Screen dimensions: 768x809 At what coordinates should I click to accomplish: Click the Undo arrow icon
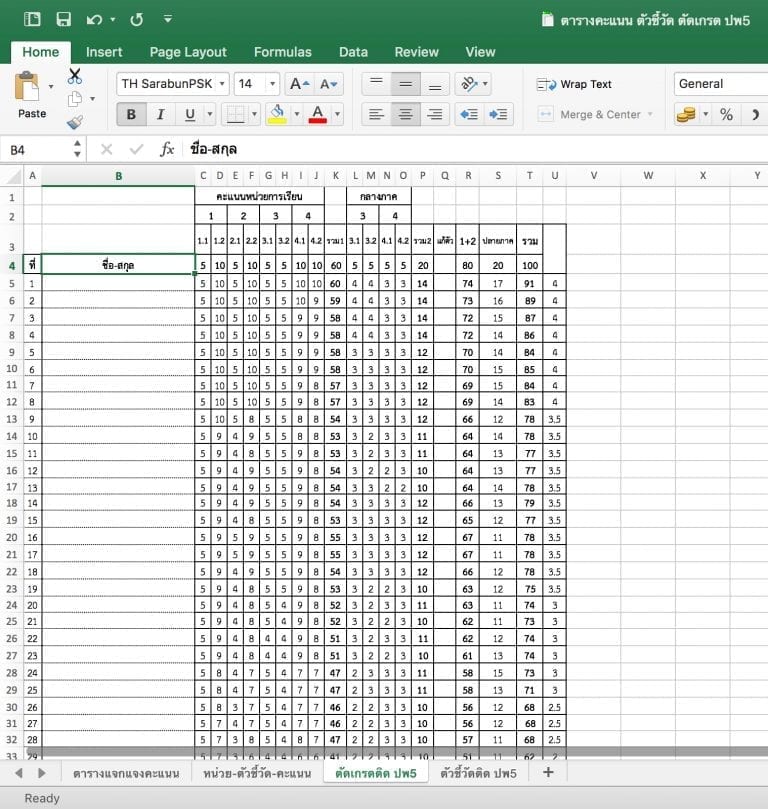[x=94, y=20]
